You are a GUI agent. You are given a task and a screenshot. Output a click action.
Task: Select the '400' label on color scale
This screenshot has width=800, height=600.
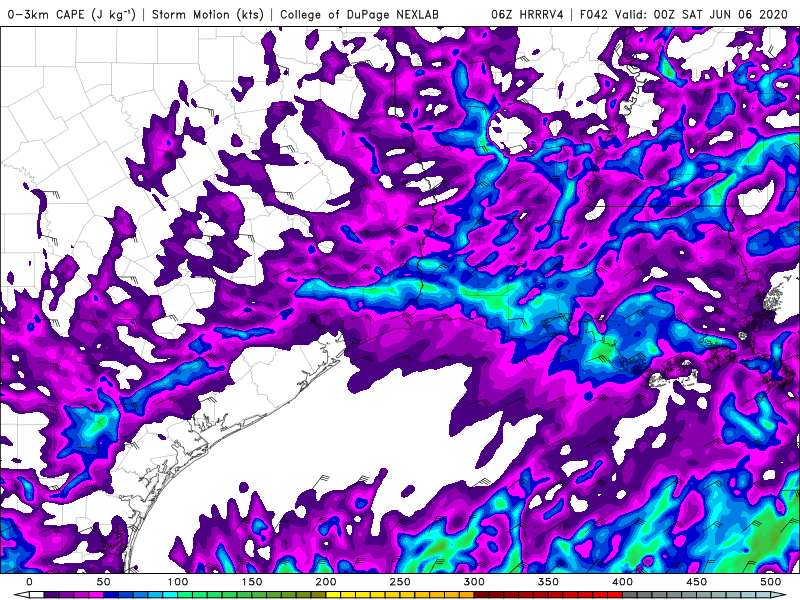[622, 582]
